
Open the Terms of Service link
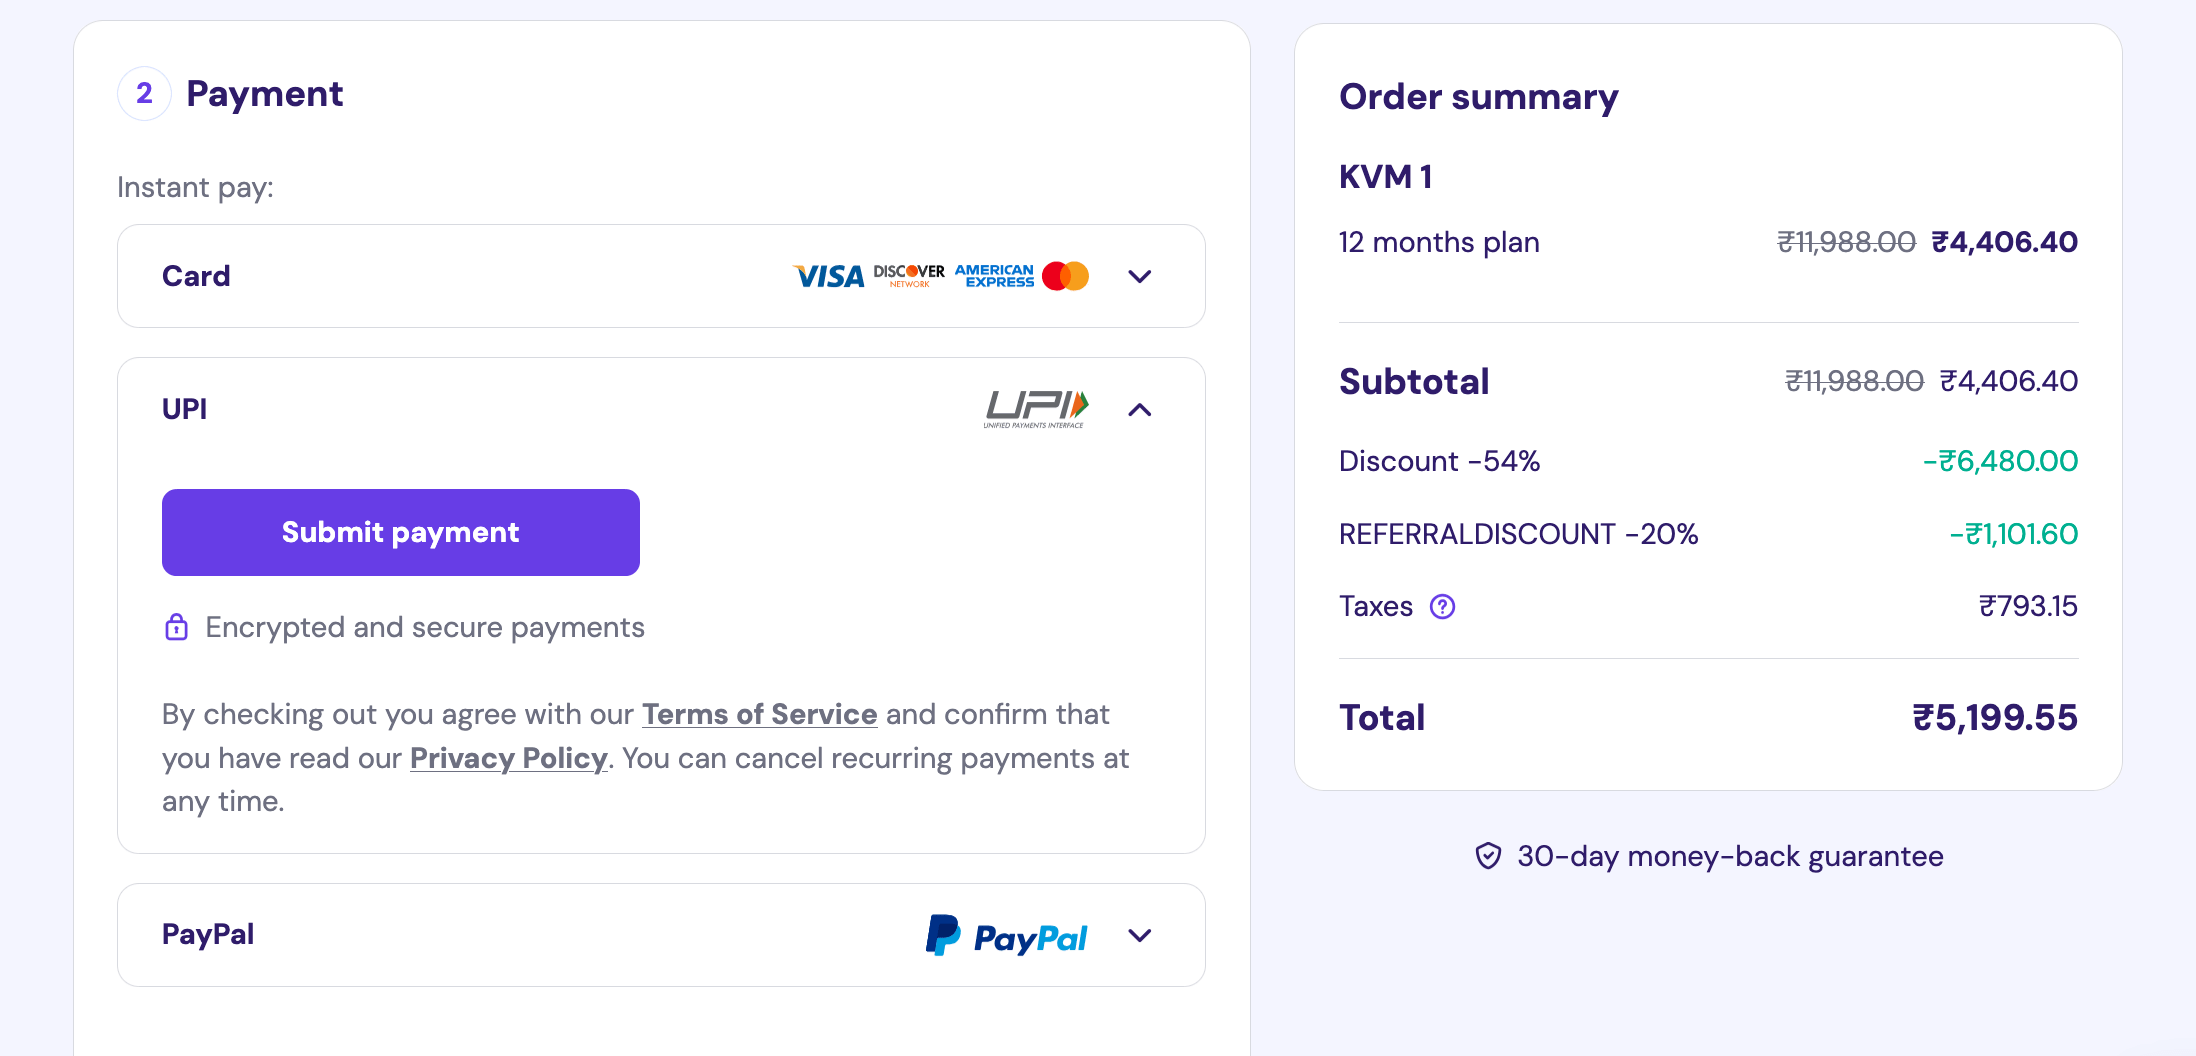(759, 714)
